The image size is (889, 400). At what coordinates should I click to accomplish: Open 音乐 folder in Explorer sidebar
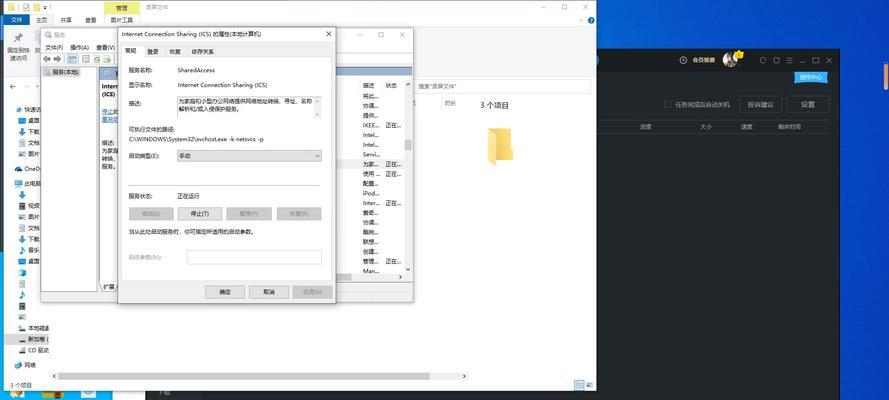pos(29,250)
